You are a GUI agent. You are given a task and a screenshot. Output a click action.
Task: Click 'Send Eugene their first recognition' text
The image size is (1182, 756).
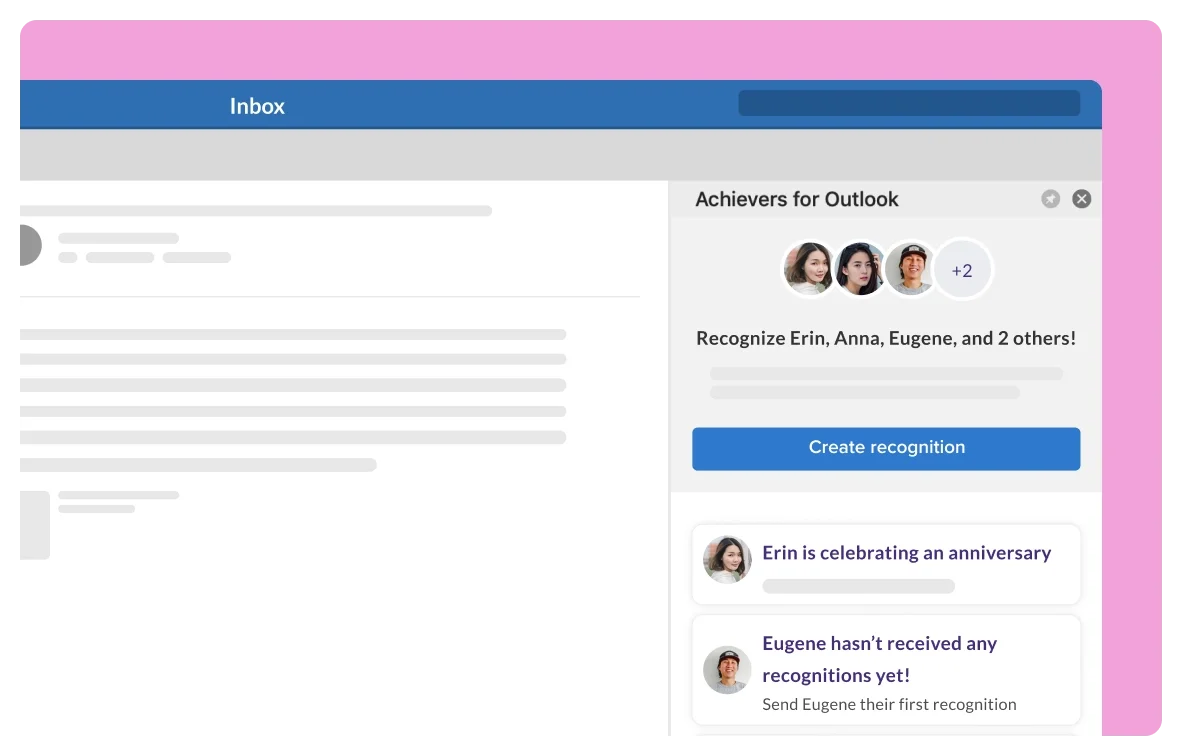pyautogui.click(x=889, y=704)
